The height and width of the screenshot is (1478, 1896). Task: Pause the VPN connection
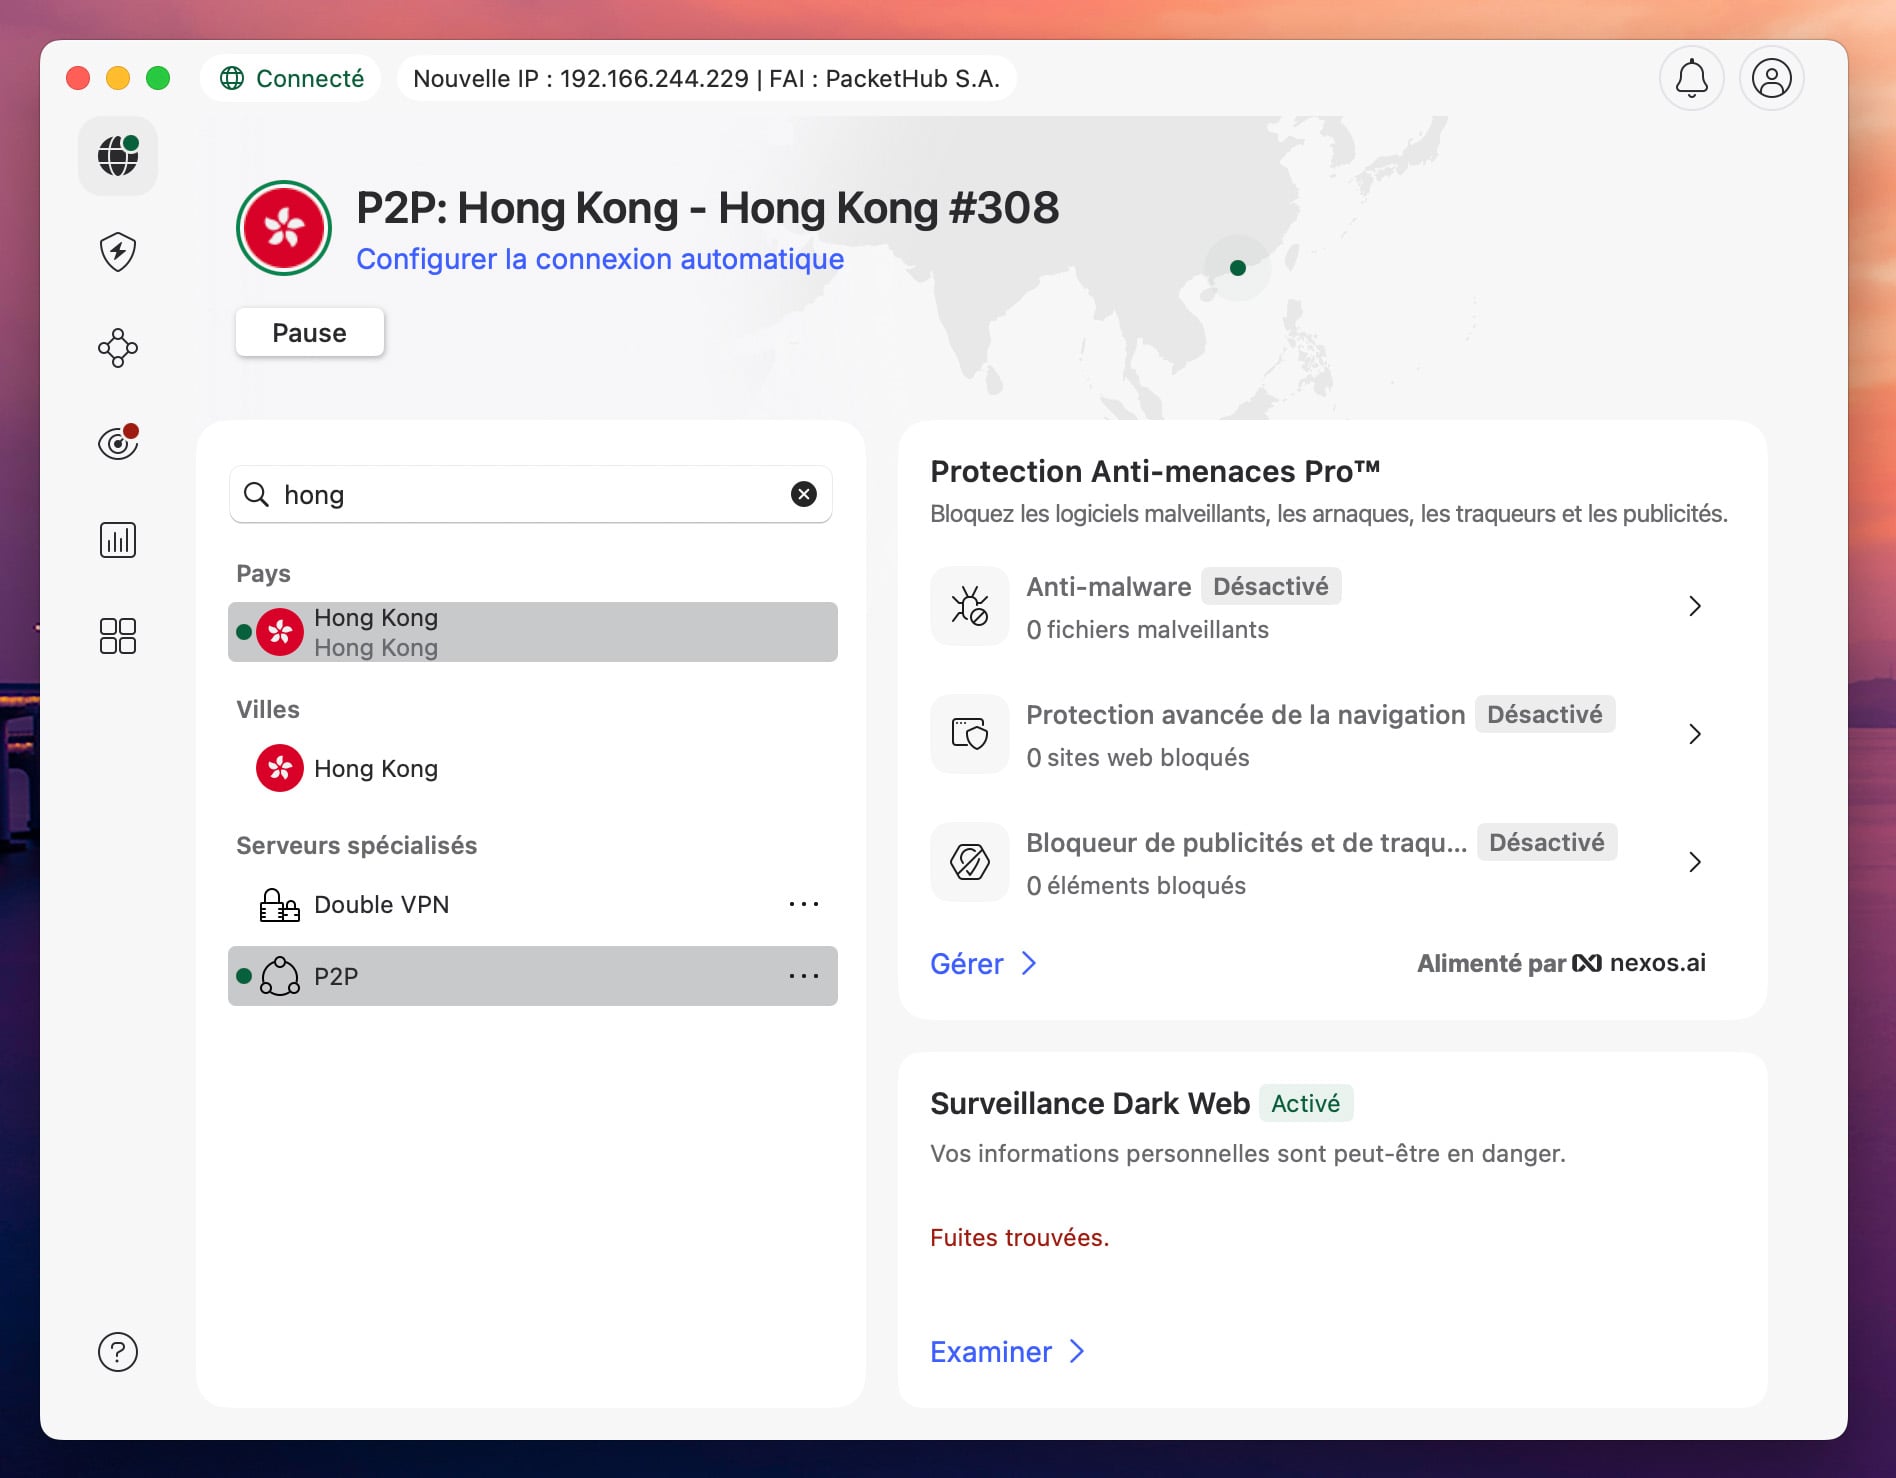click(x=310, y=332)
